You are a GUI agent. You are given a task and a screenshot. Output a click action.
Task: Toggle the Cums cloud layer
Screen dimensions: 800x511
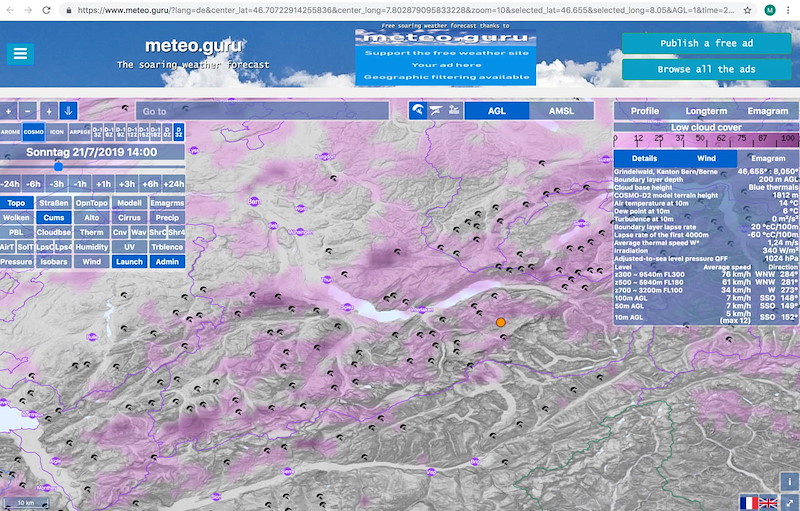[x=54, y=217]
